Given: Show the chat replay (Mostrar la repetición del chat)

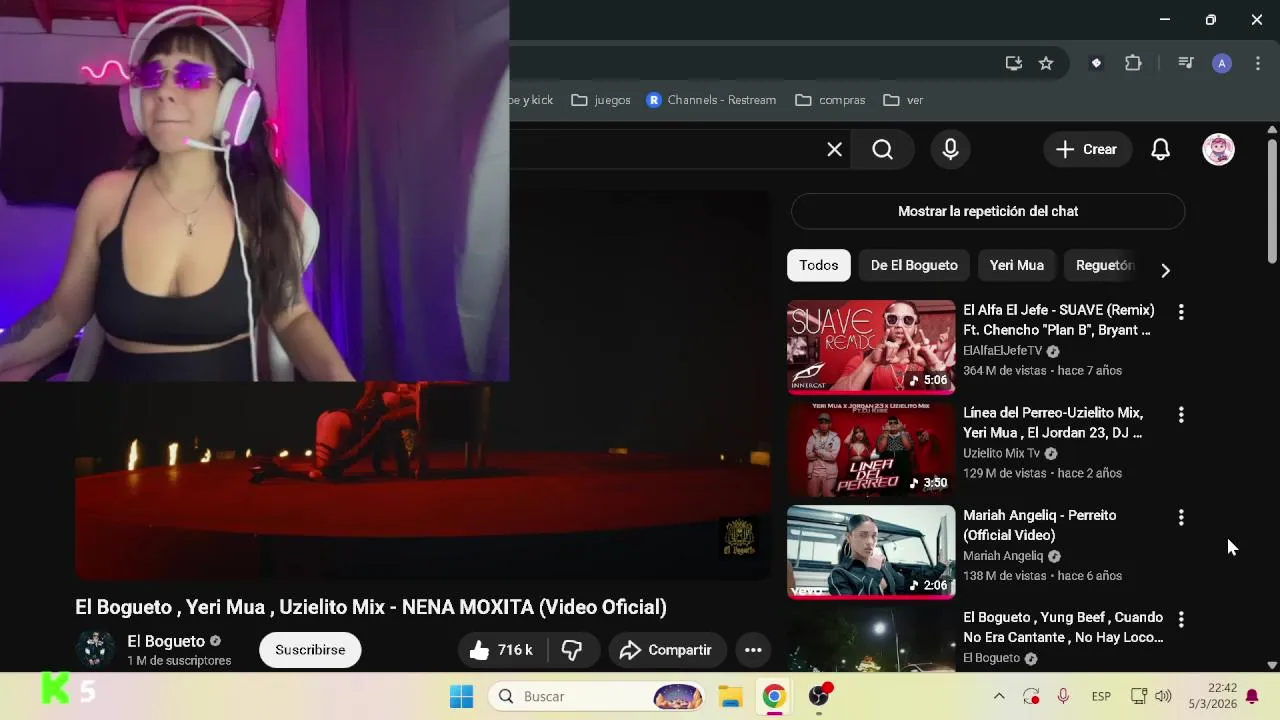Looking at the screenshot, I should pyautogui.click(x=988, y=211).
